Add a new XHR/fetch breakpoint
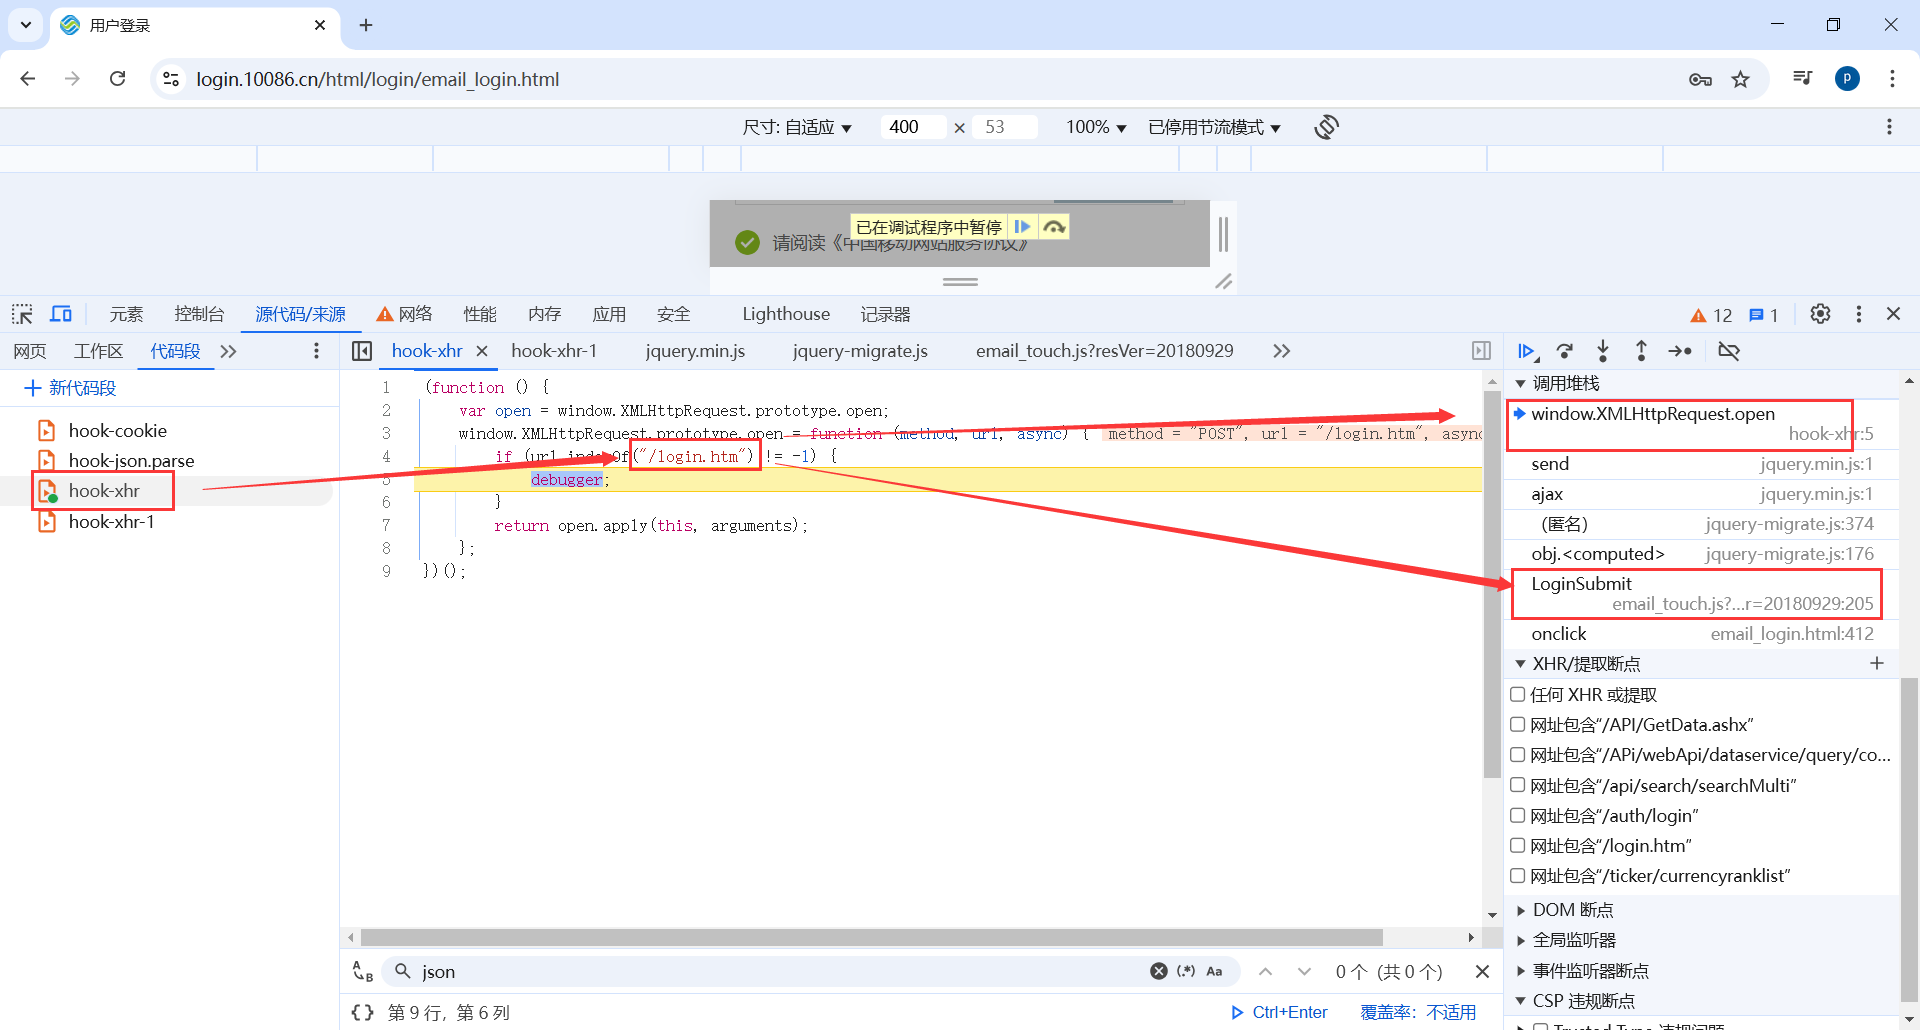The width and height of the screenshot is (1920, 1030). [1877, 663]
